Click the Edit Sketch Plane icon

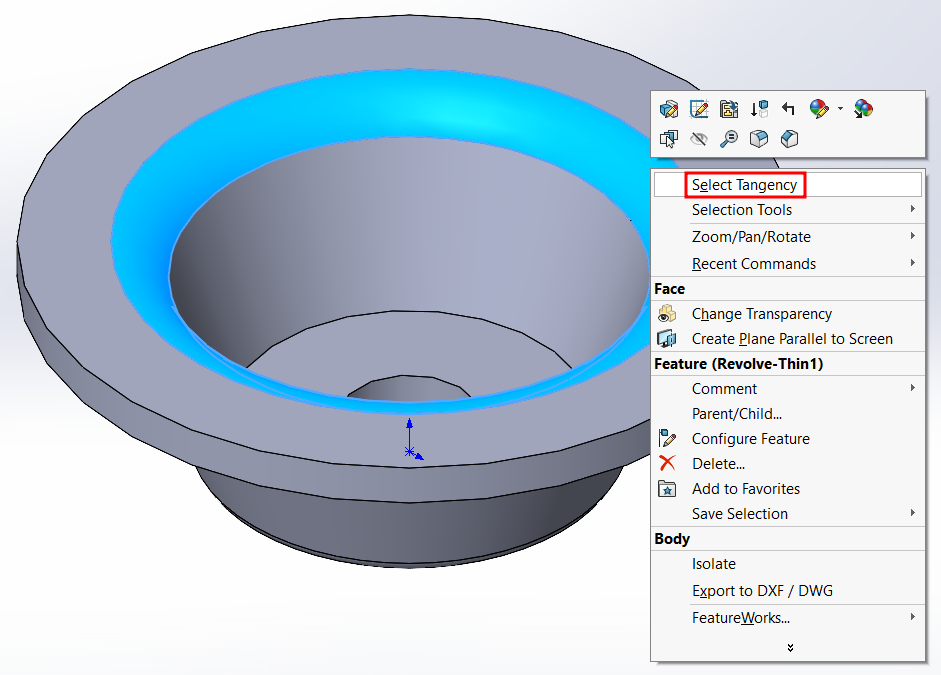click(x=729, y=109)
